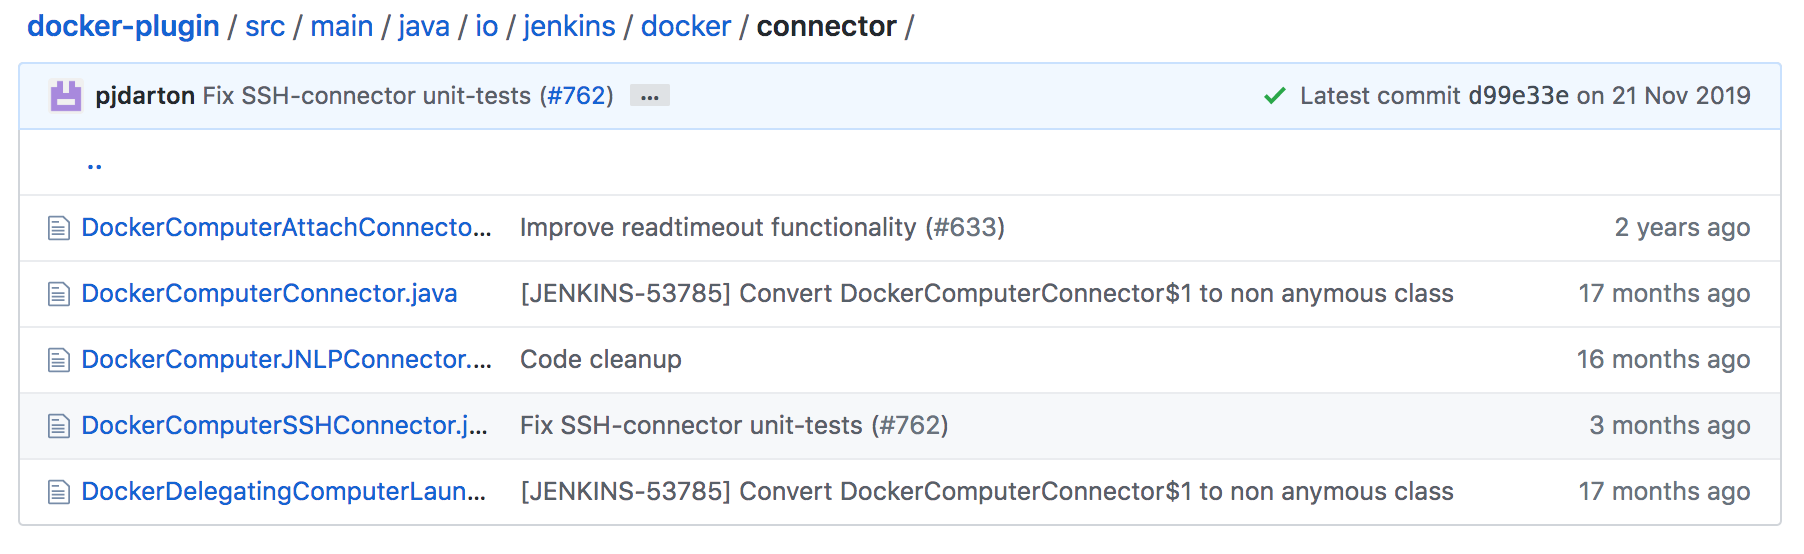Open DockerComputerConnector.java file
This screenshot has width=1804, height=554.
(269, 293)
